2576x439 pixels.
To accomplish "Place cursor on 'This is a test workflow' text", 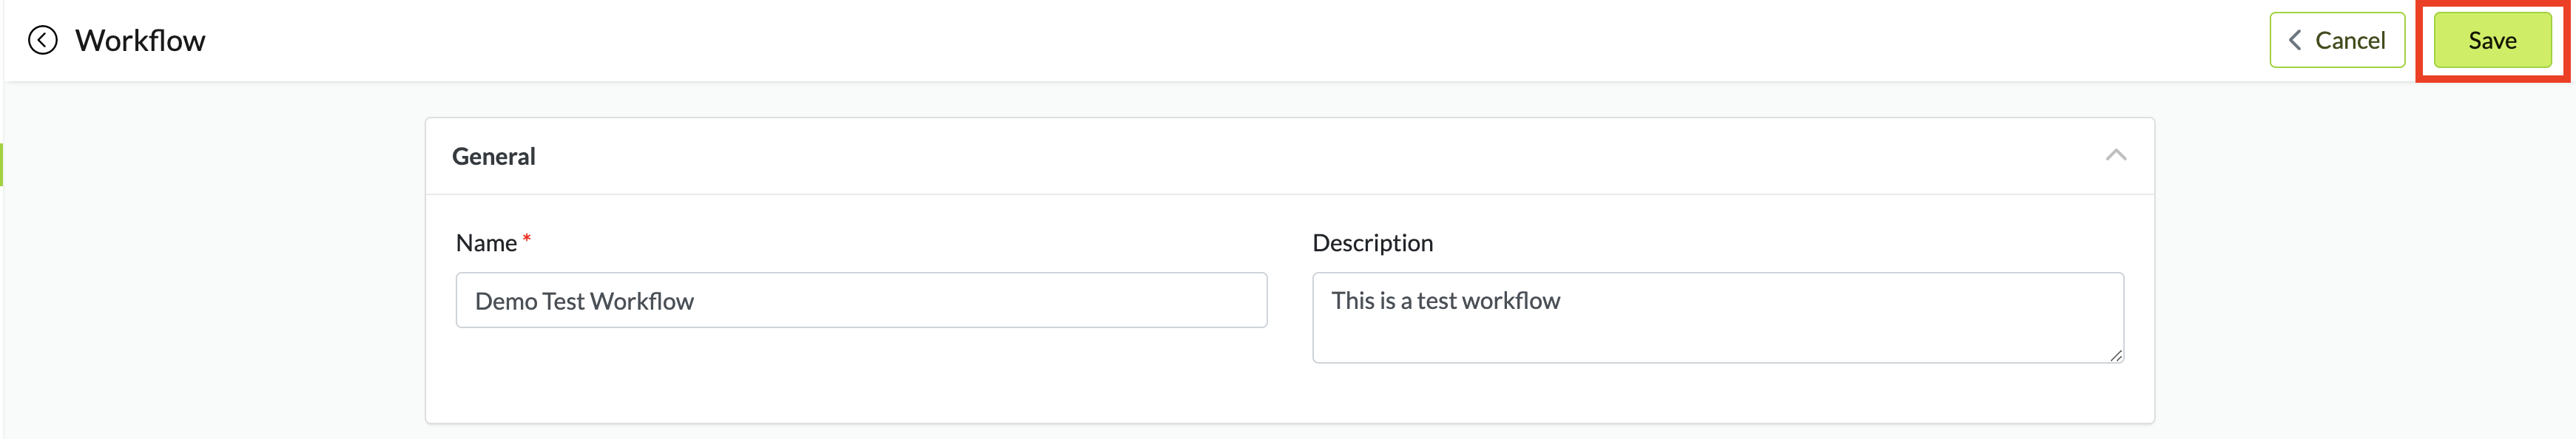I will 1445,301.
